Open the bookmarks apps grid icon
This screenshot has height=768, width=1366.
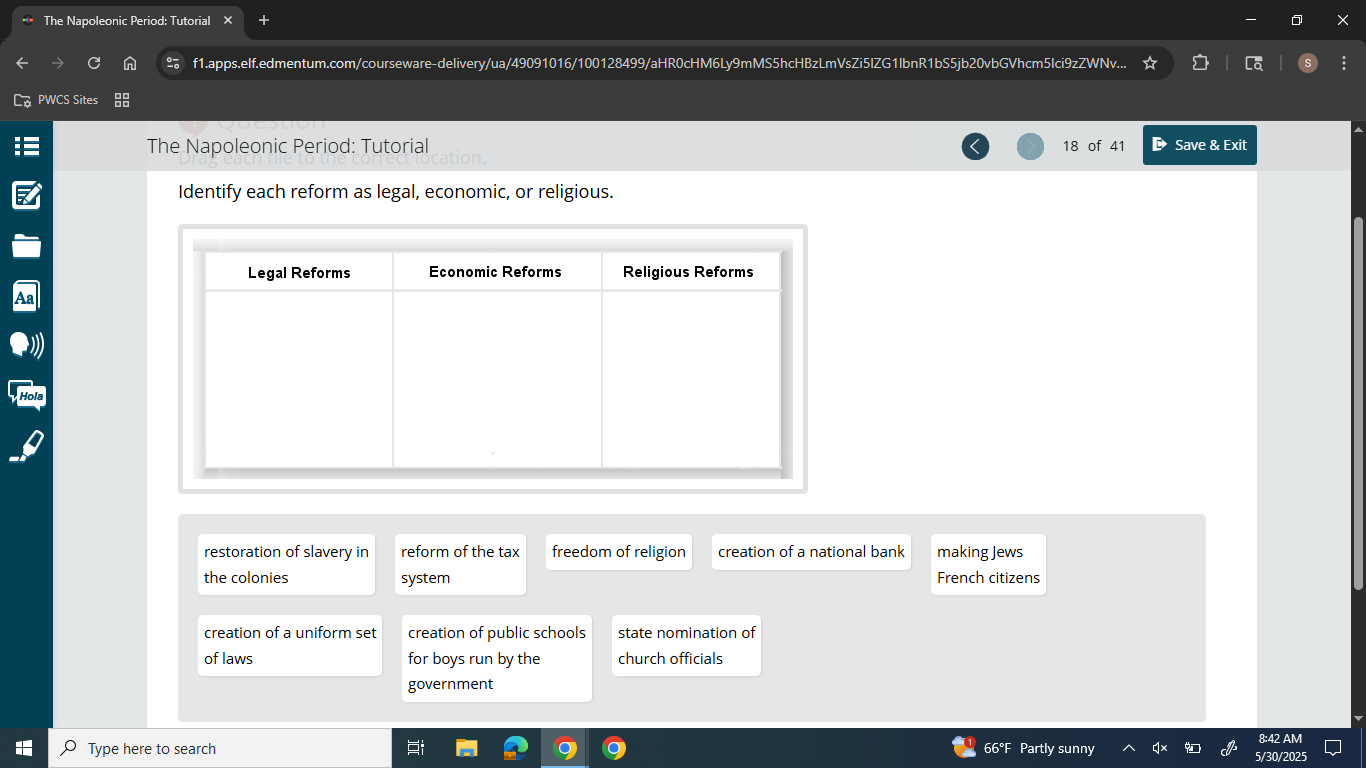(x=123, y=100)
